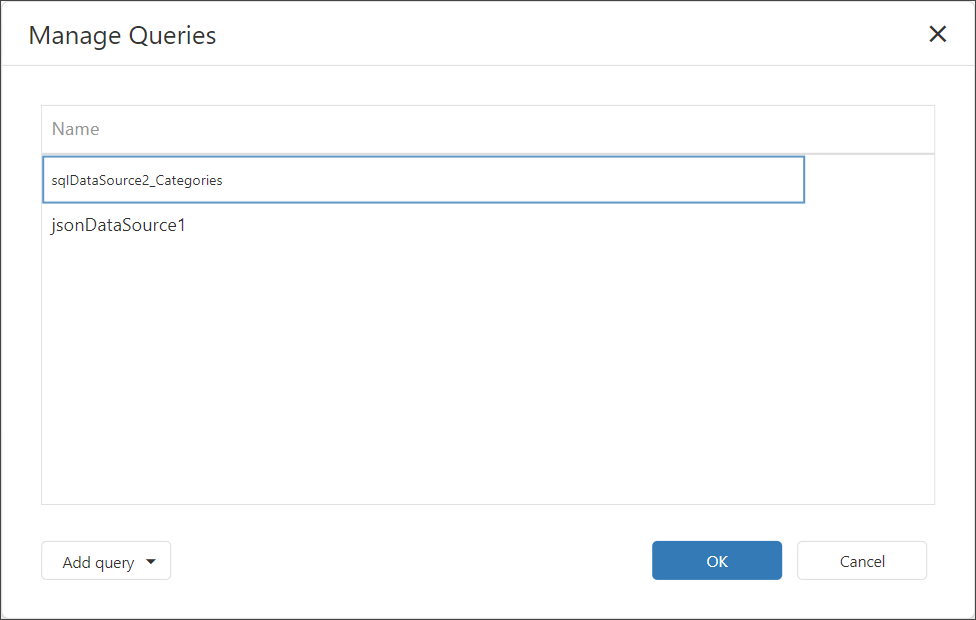Close the Manage Queries dialog with X
Screen dimensions: 976x620
938,34
